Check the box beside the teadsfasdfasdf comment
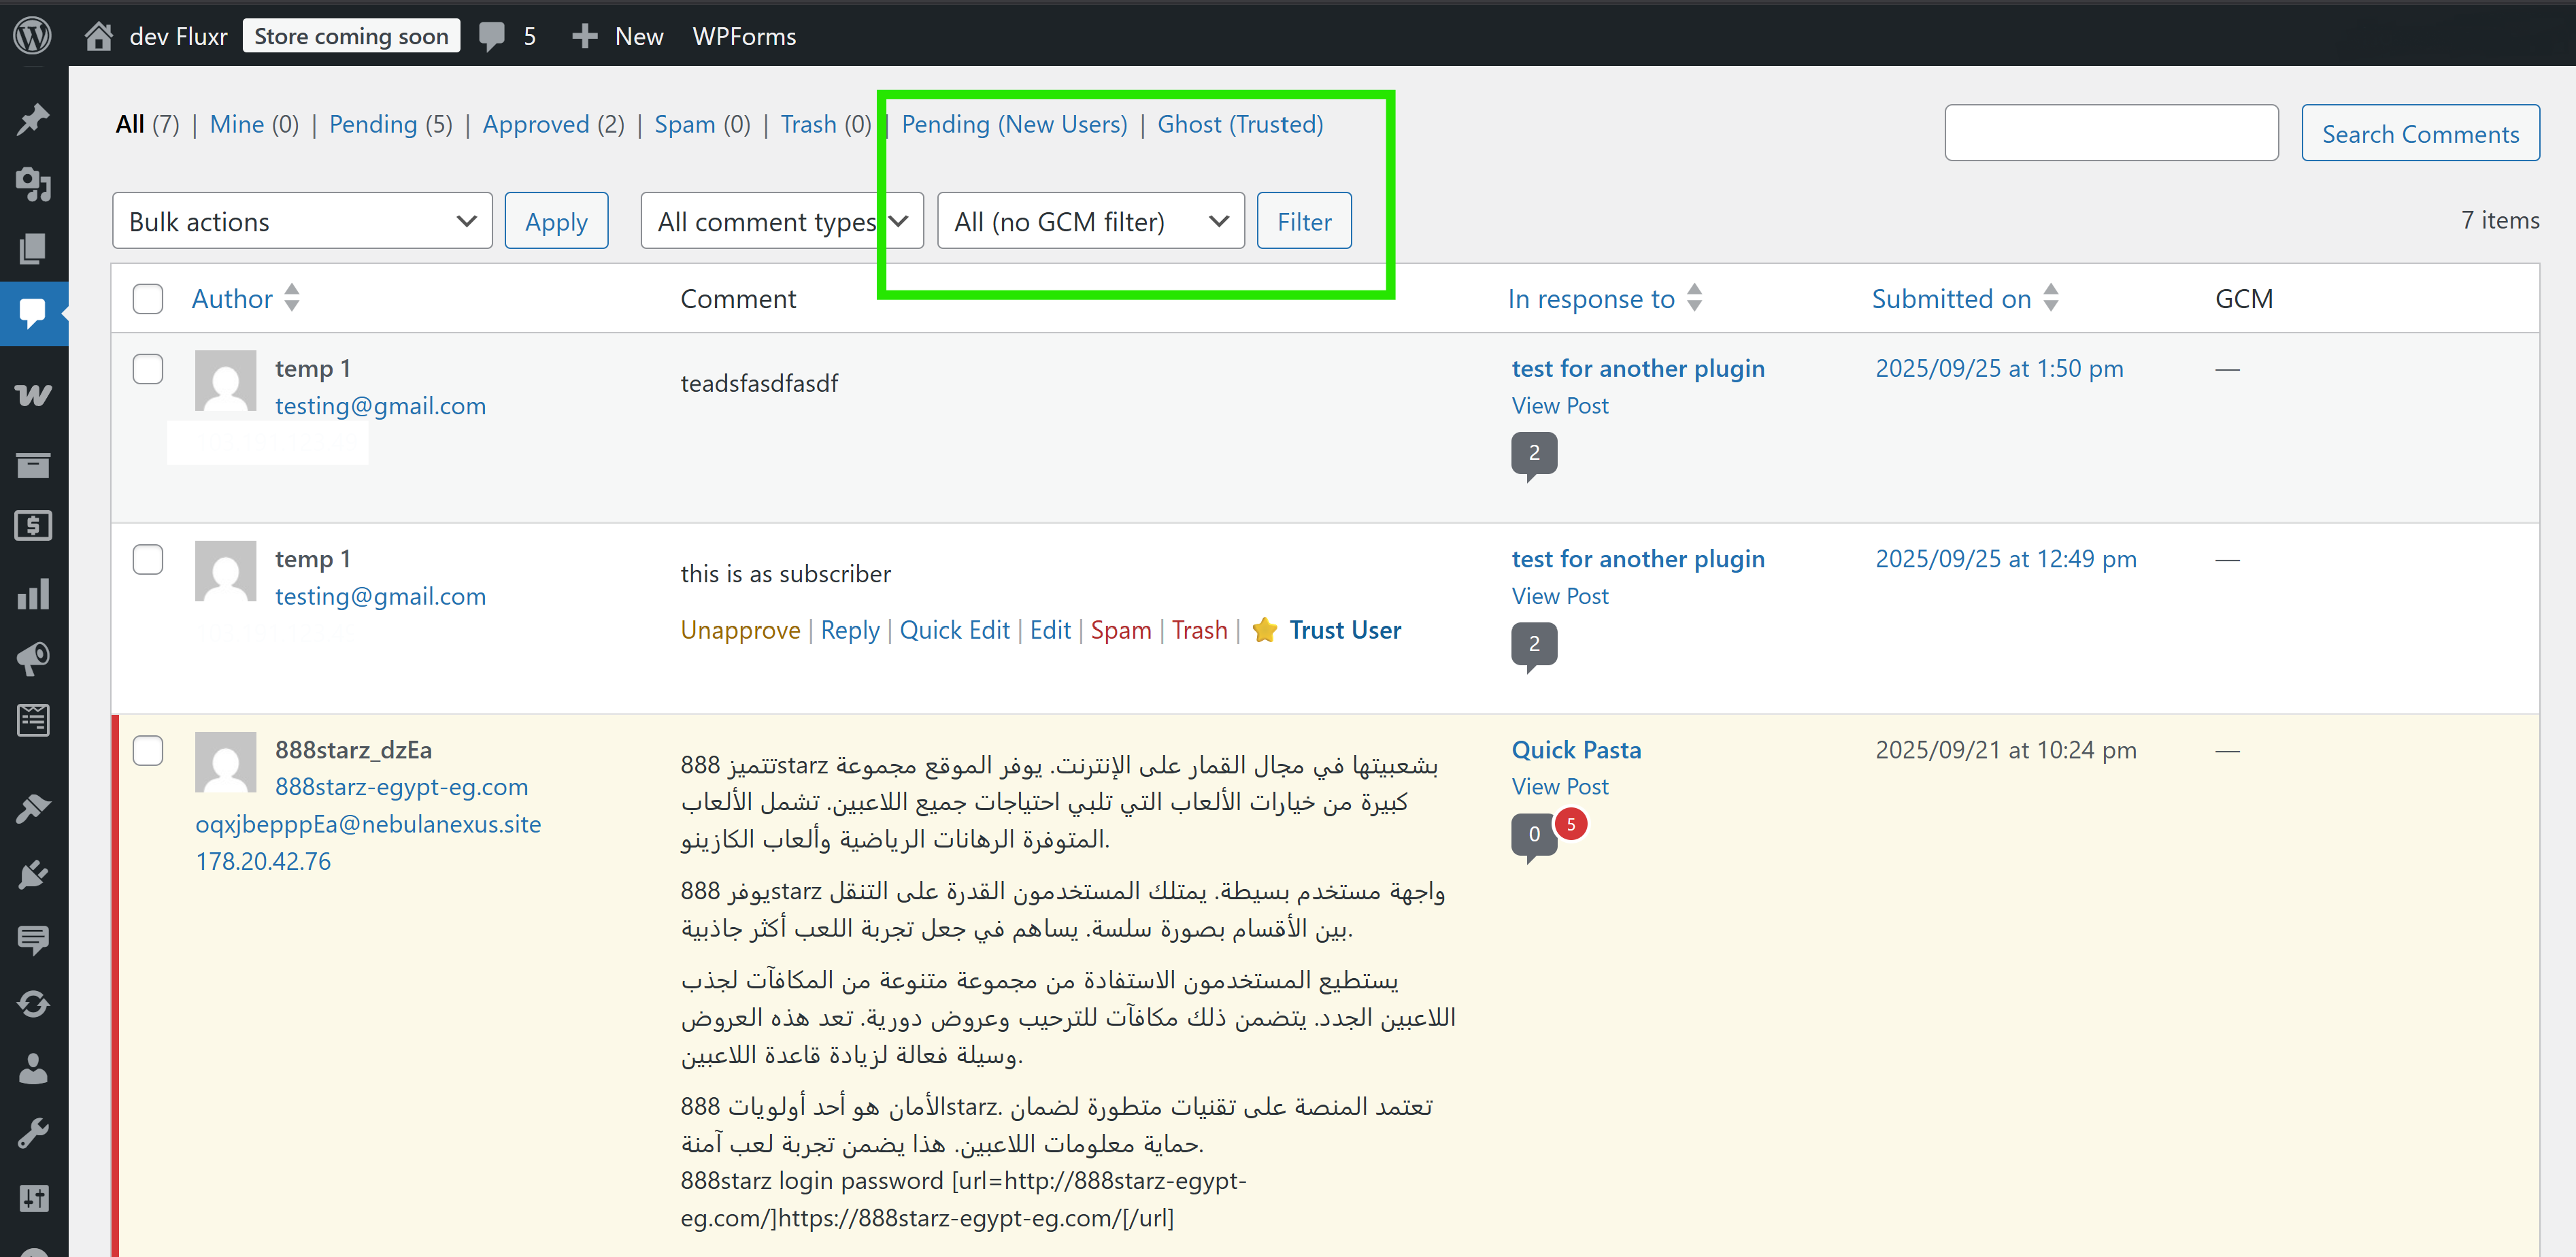2576x1257 pixels. tap(147, 368)
